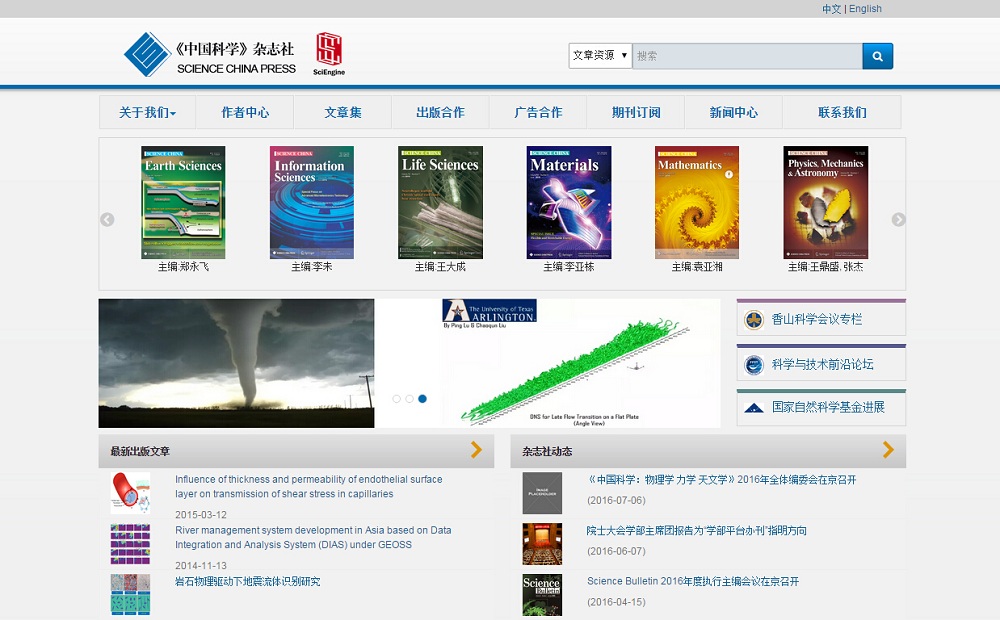Click editor name 主编:李未
Viewport: 1000px width, 620px height.
(x=312, y=267)
